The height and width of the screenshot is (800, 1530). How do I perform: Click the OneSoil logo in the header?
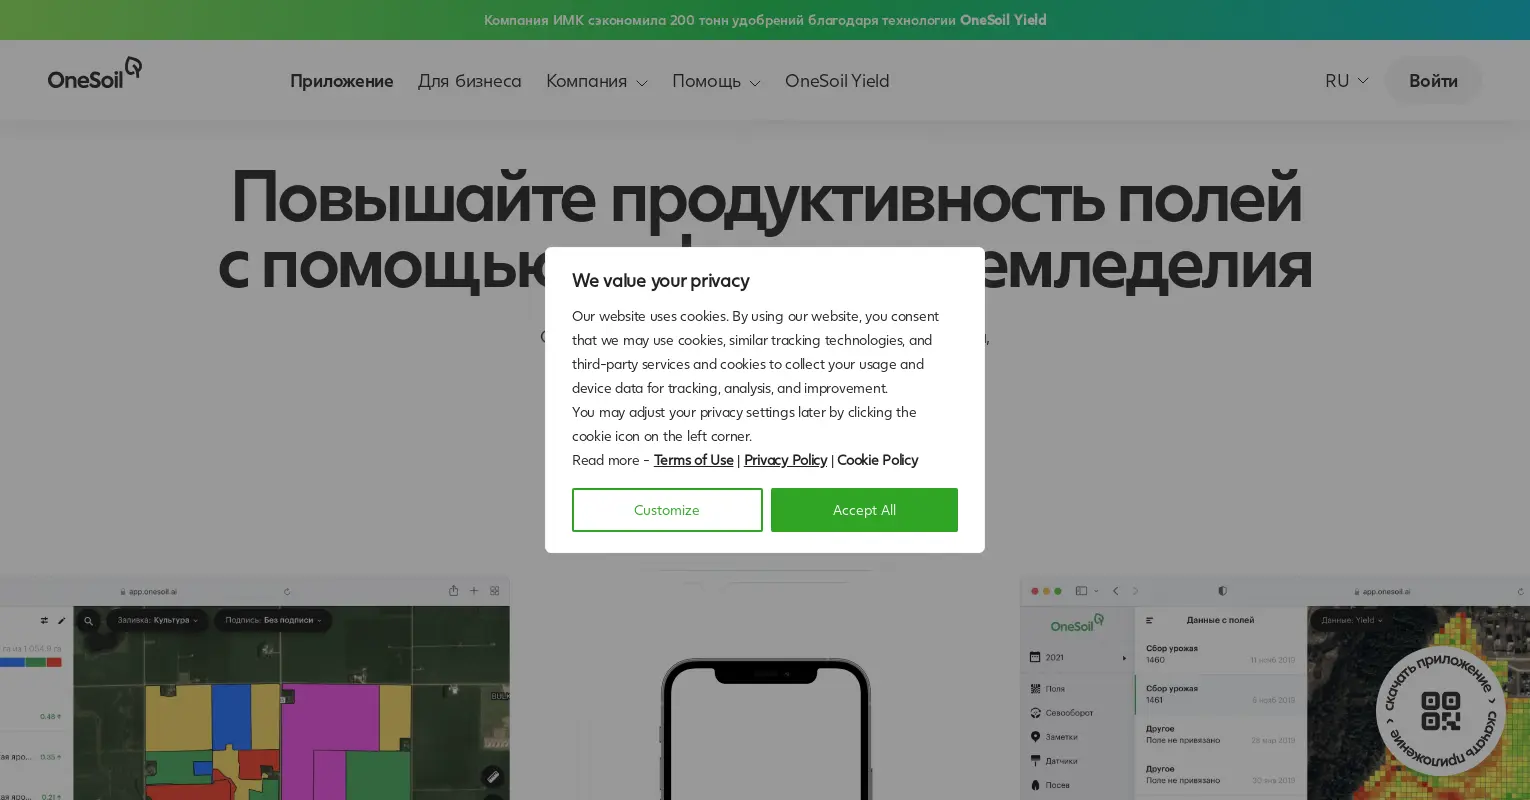pos(95,74)
